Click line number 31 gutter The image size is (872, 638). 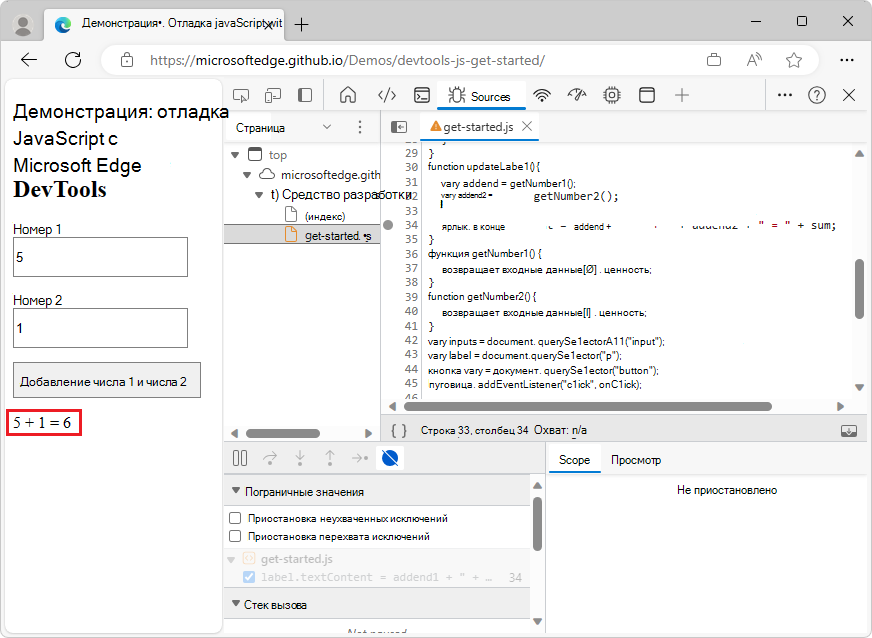(x=411, y=182)
